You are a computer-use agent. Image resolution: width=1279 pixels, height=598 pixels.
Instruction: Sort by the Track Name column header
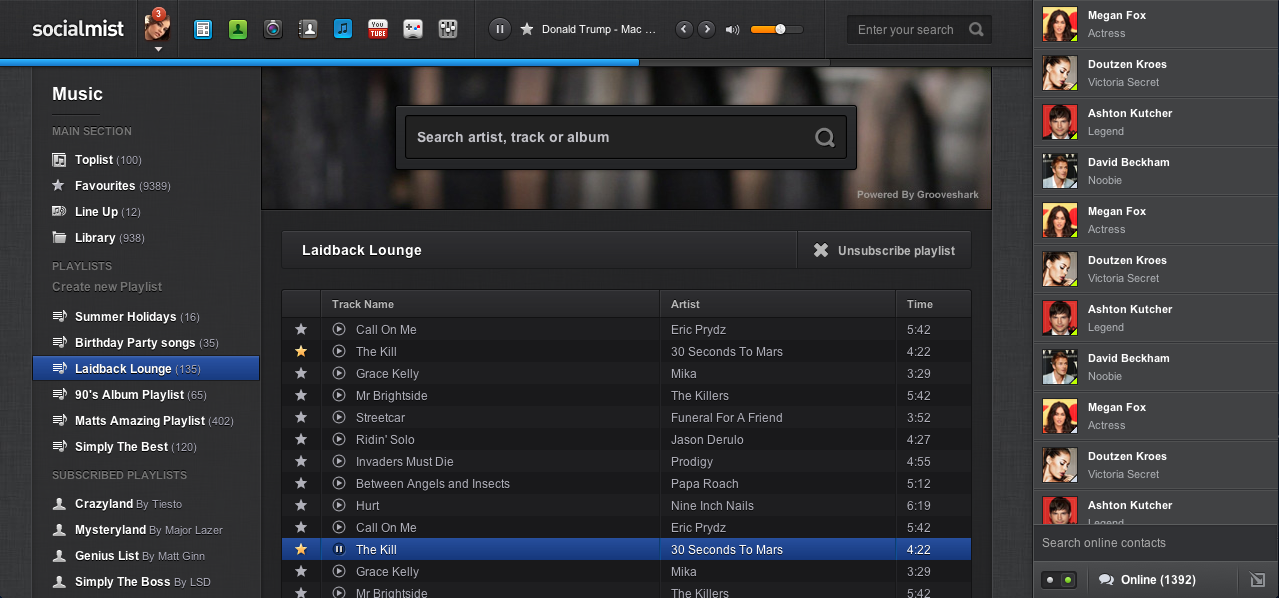point(490,304)
